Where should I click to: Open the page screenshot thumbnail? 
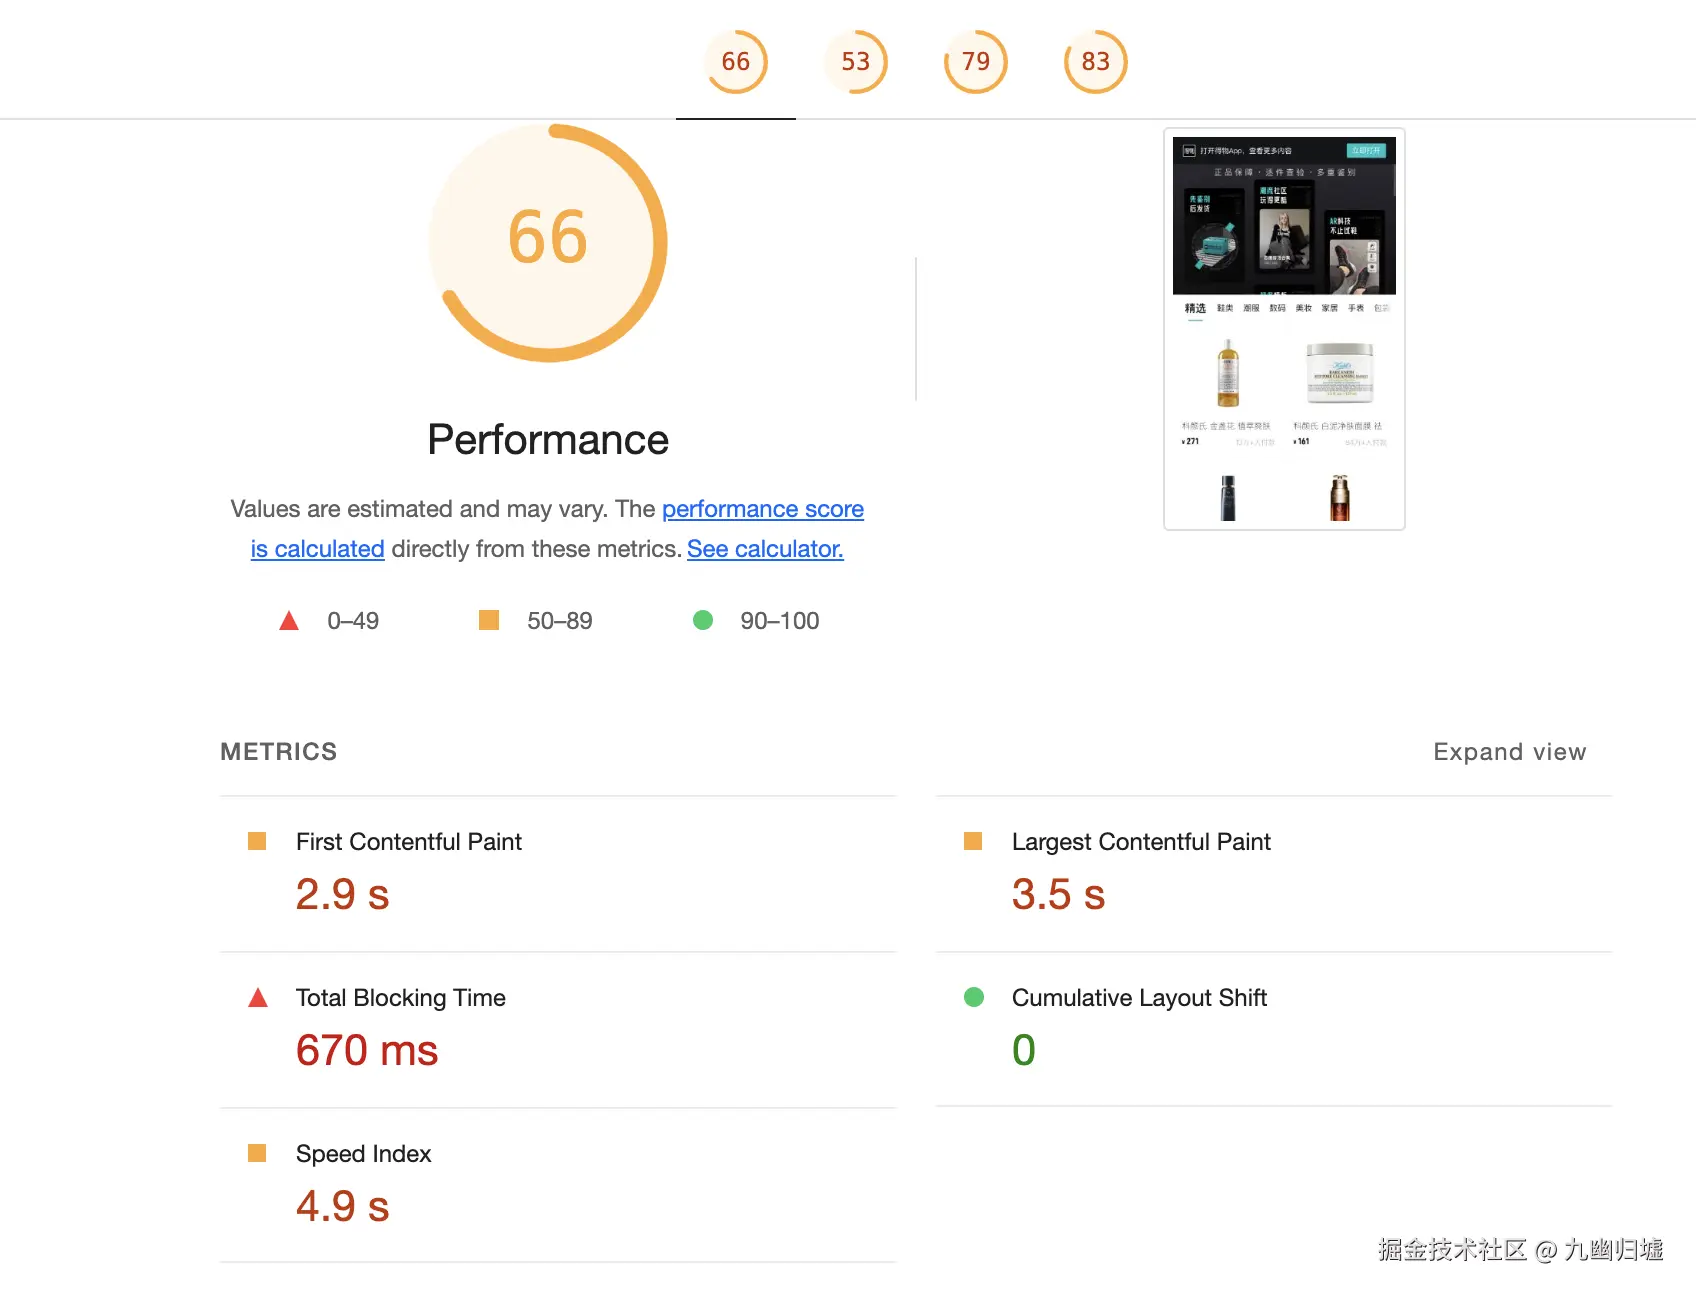[x=1284, y=329]
